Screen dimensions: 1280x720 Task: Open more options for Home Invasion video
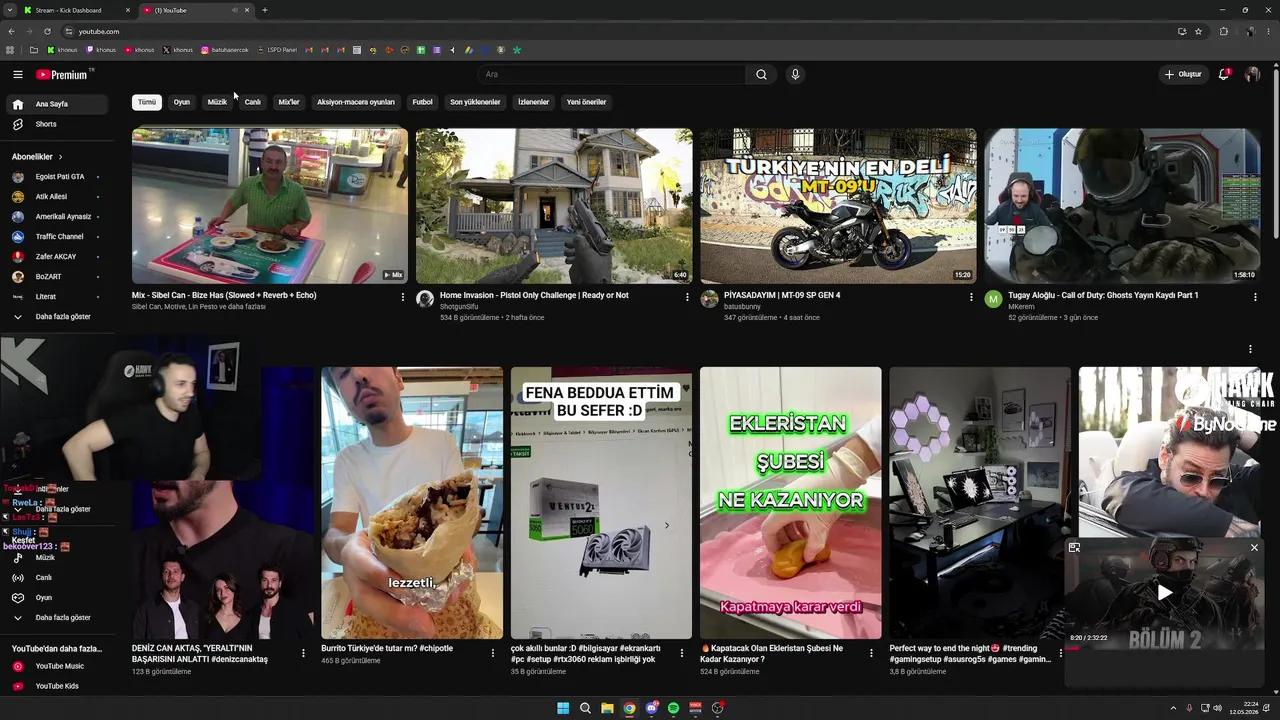click(x=687, y=297)
